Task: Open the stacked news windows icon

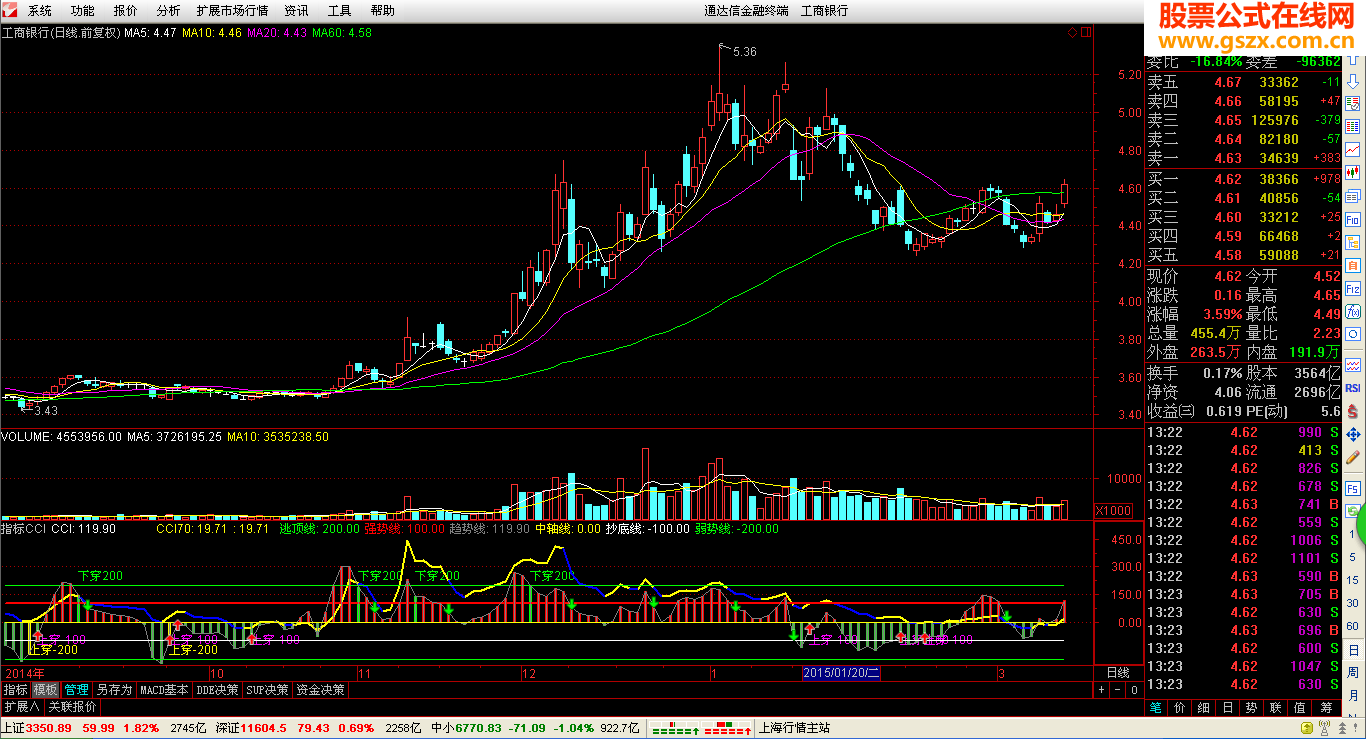Action: pyautogui.click(x=1352, y=196)
